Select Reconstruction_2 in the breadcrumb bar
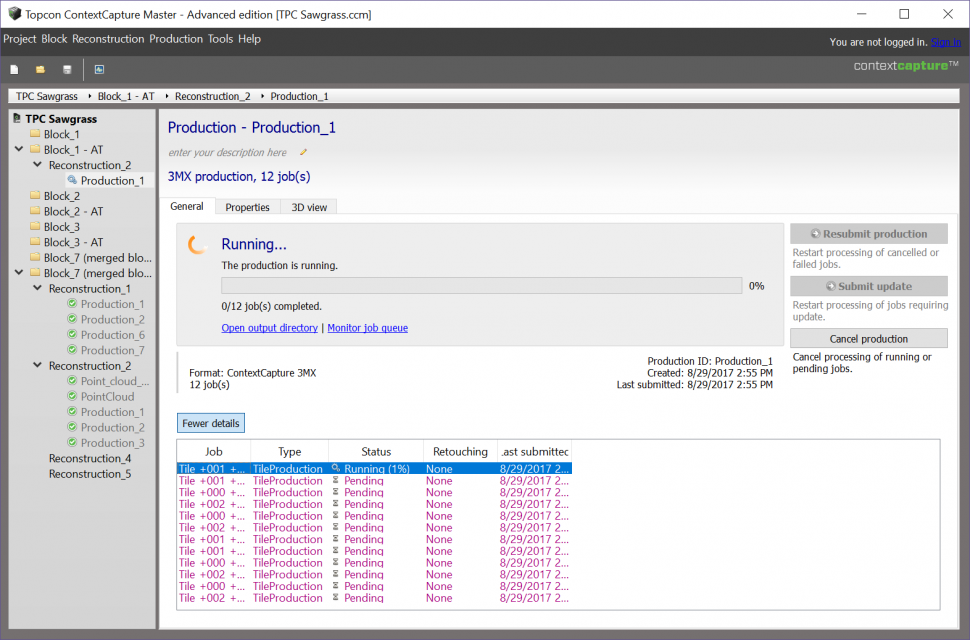This screenshot has width=970, height=640. click(x=213, y=96)
